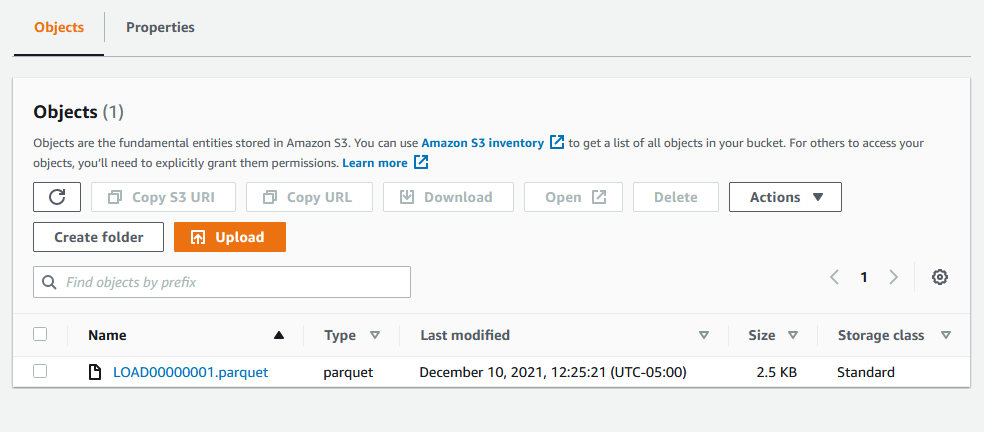The height and width of the screenshot is (432, 984).
Task: Sort by Last modified column arrow
Action: pos(704,335)
